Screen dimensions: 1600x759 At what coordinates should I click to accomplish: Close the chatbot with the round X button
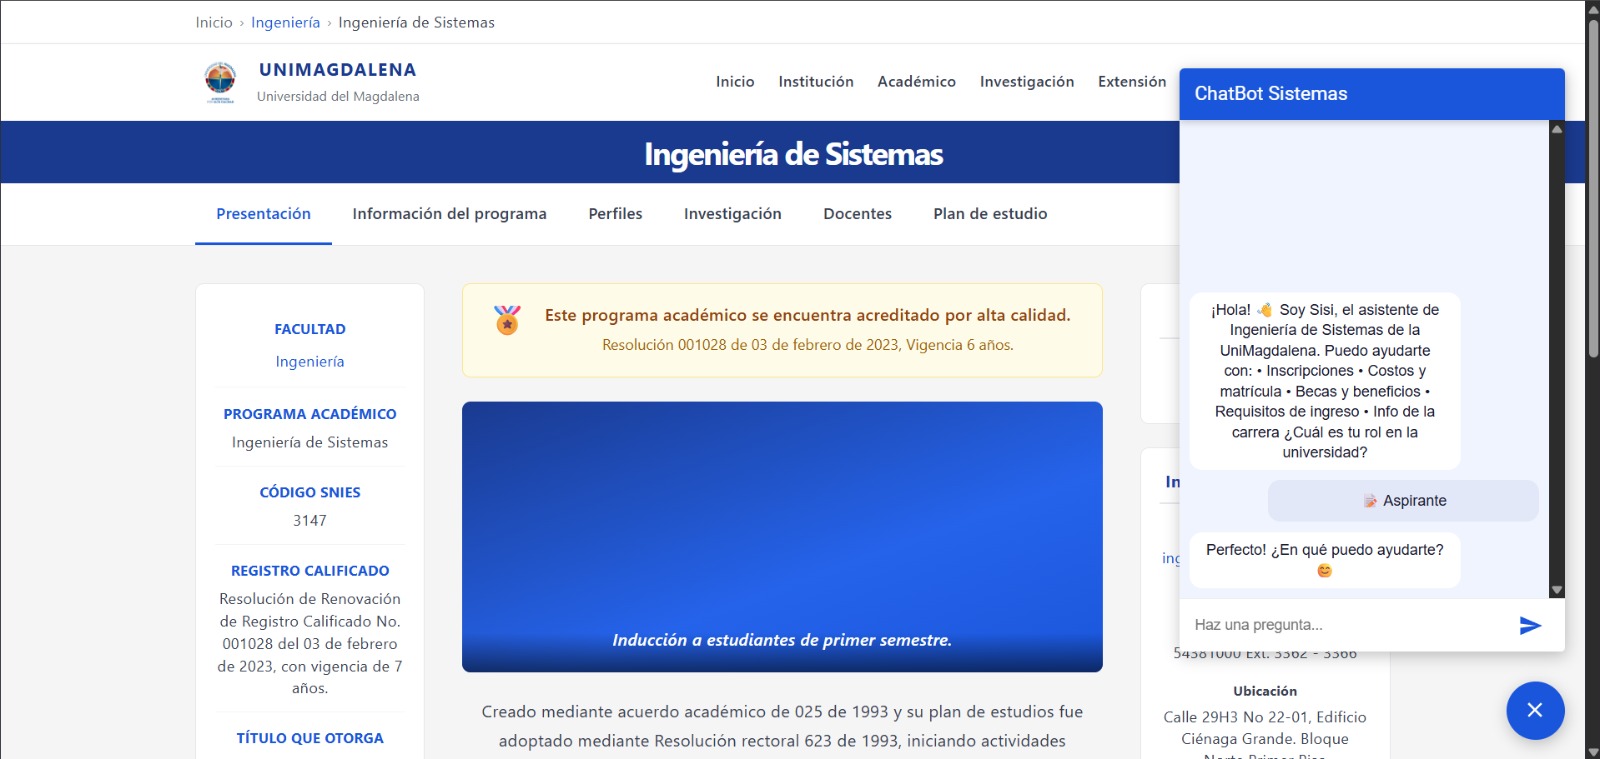(x=1535, y=710)
